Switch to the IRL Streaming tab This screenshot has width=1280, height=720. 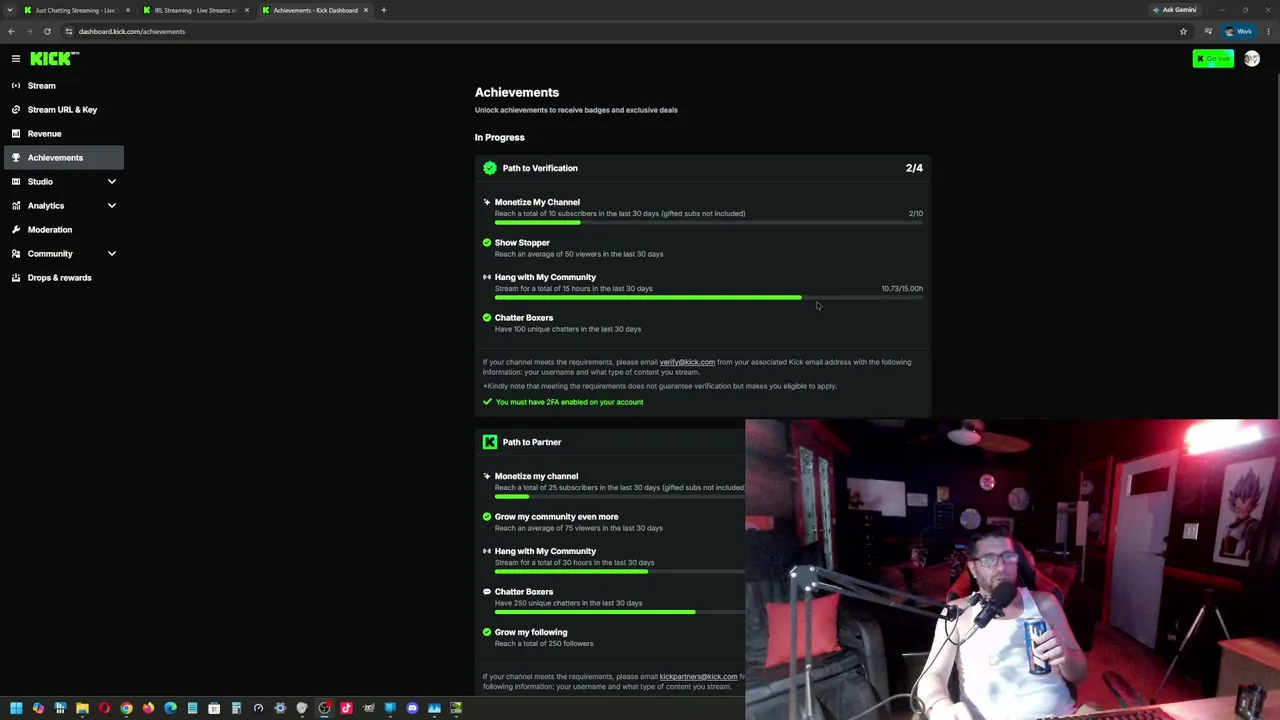tap(195, 10)
